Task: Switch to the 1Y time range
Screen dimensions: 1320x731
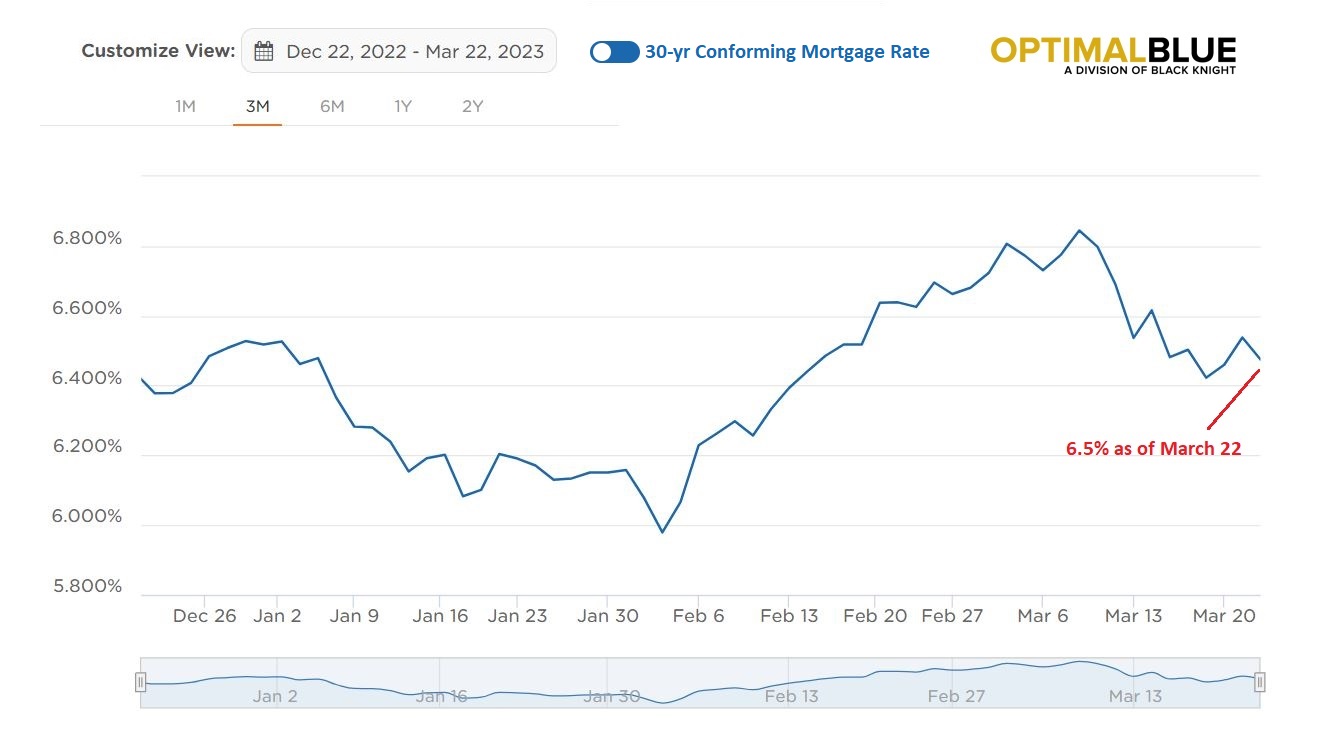Action: (x=402, y=106)
